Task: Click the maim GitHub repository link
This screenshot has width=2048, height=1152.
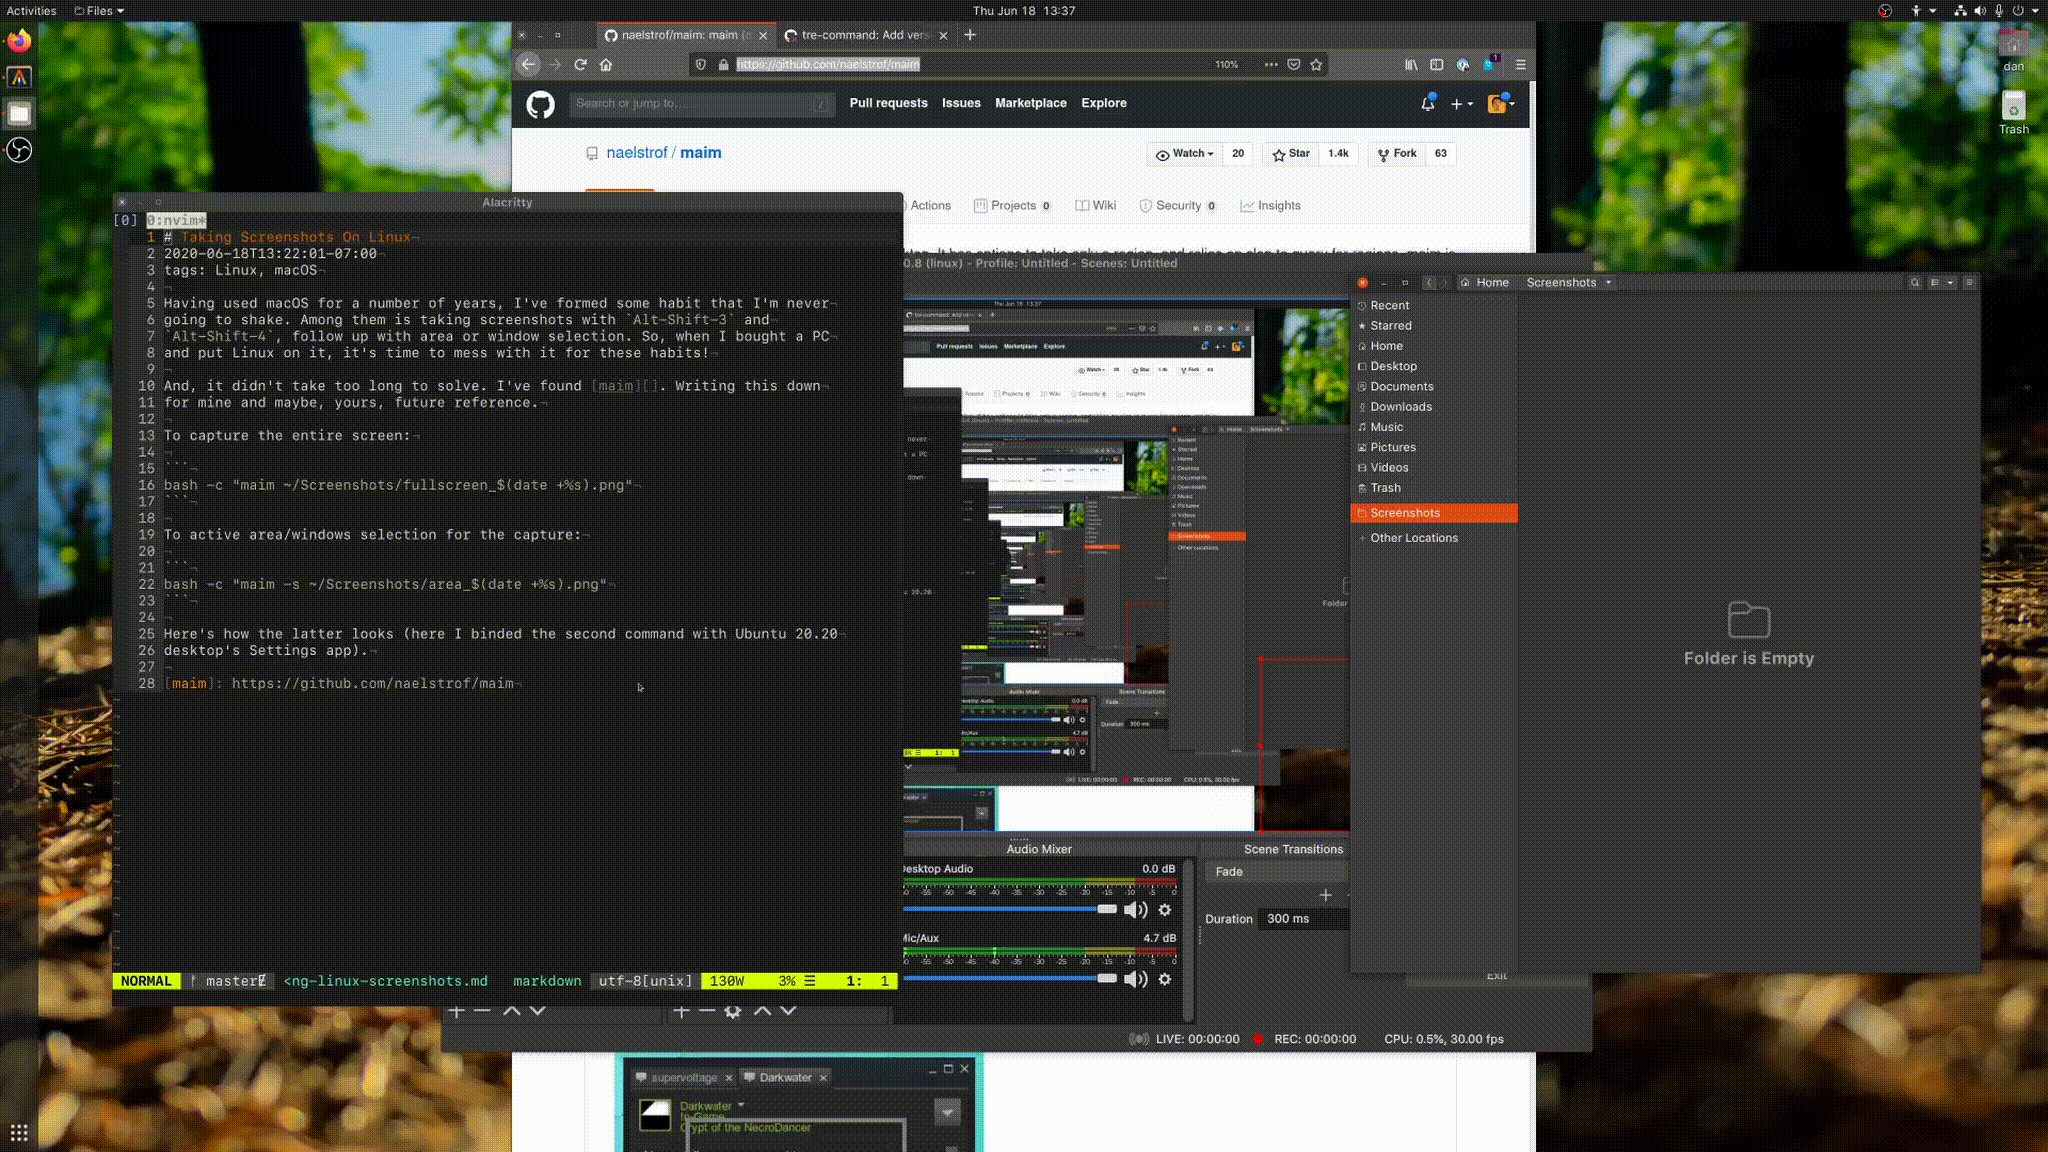Action: coord(699,152)
